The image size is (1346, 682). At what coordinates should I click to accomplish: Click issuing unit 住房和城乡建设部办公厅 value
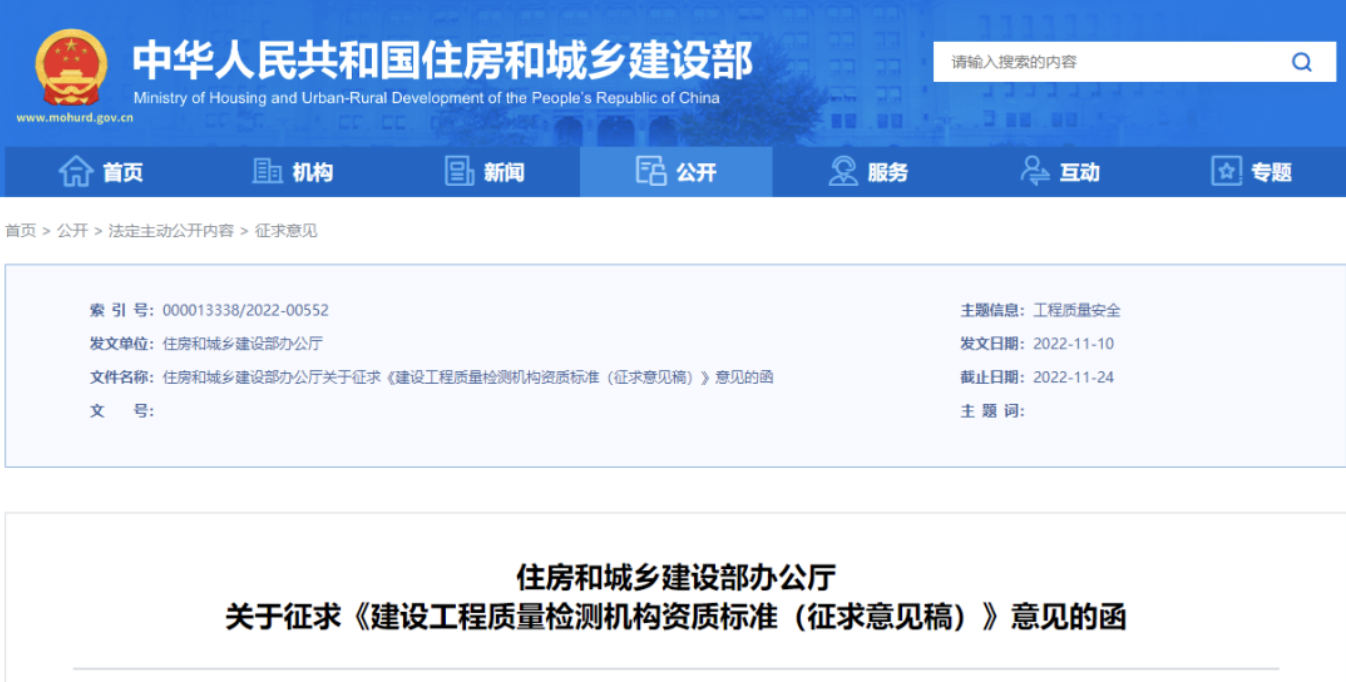[242, 344]
